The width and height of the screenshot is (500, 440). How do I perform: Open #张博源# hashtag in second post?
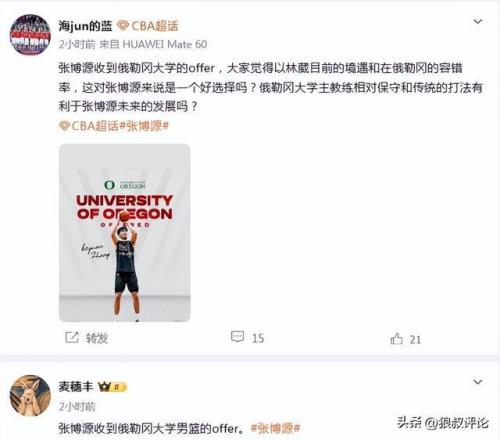click(276, 428)
